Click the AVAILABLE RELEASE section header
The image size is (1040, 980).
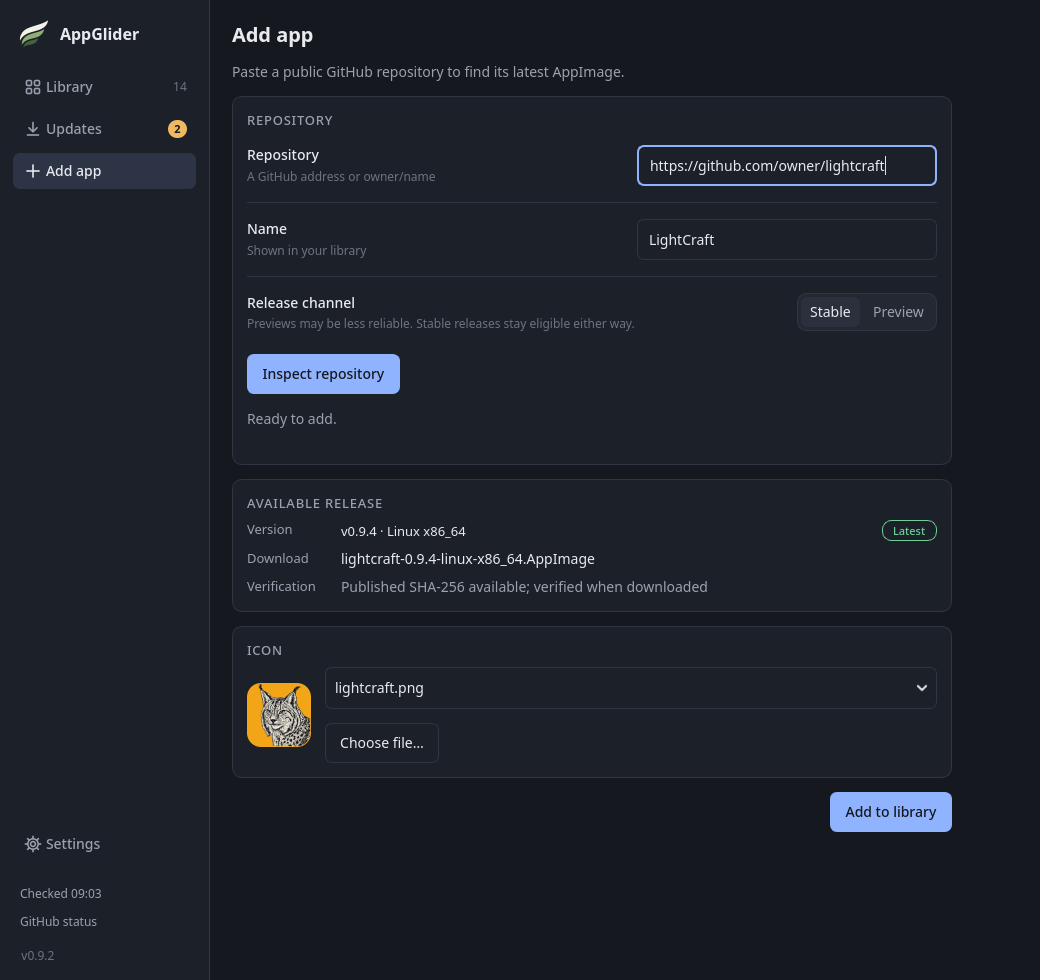[x=314, y=503]
